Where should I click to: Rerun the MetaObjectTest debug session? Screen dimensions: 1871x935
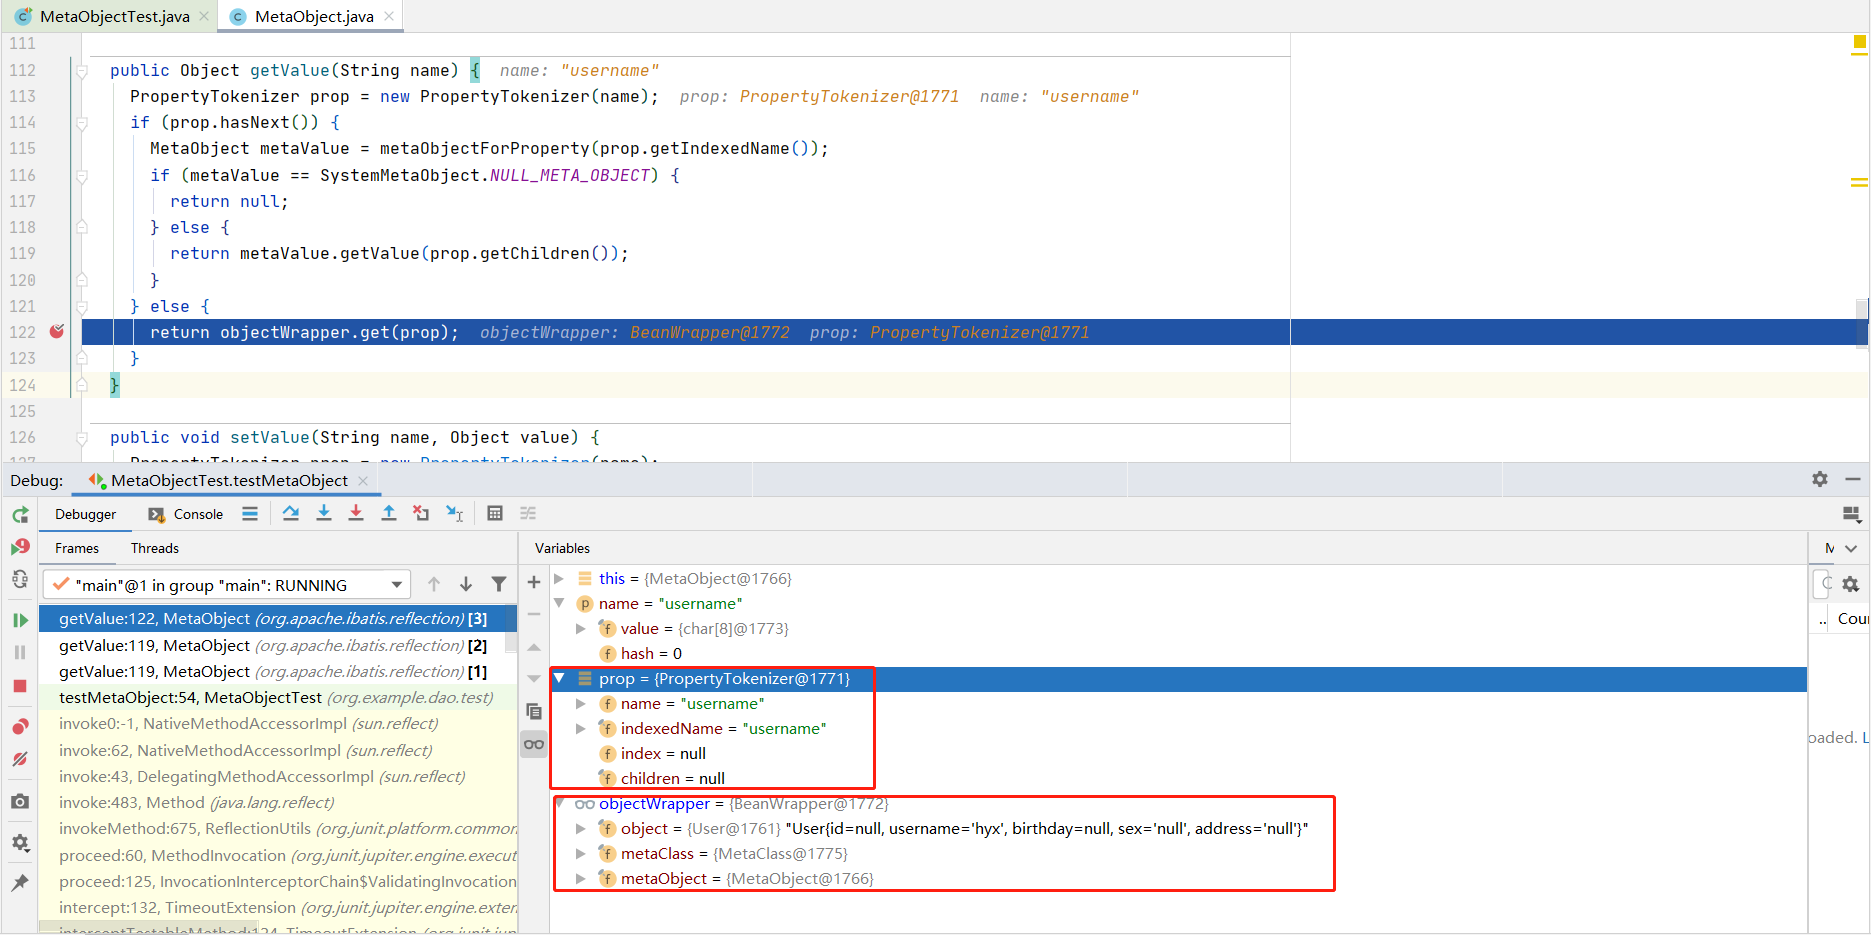[x=20, y=515]
